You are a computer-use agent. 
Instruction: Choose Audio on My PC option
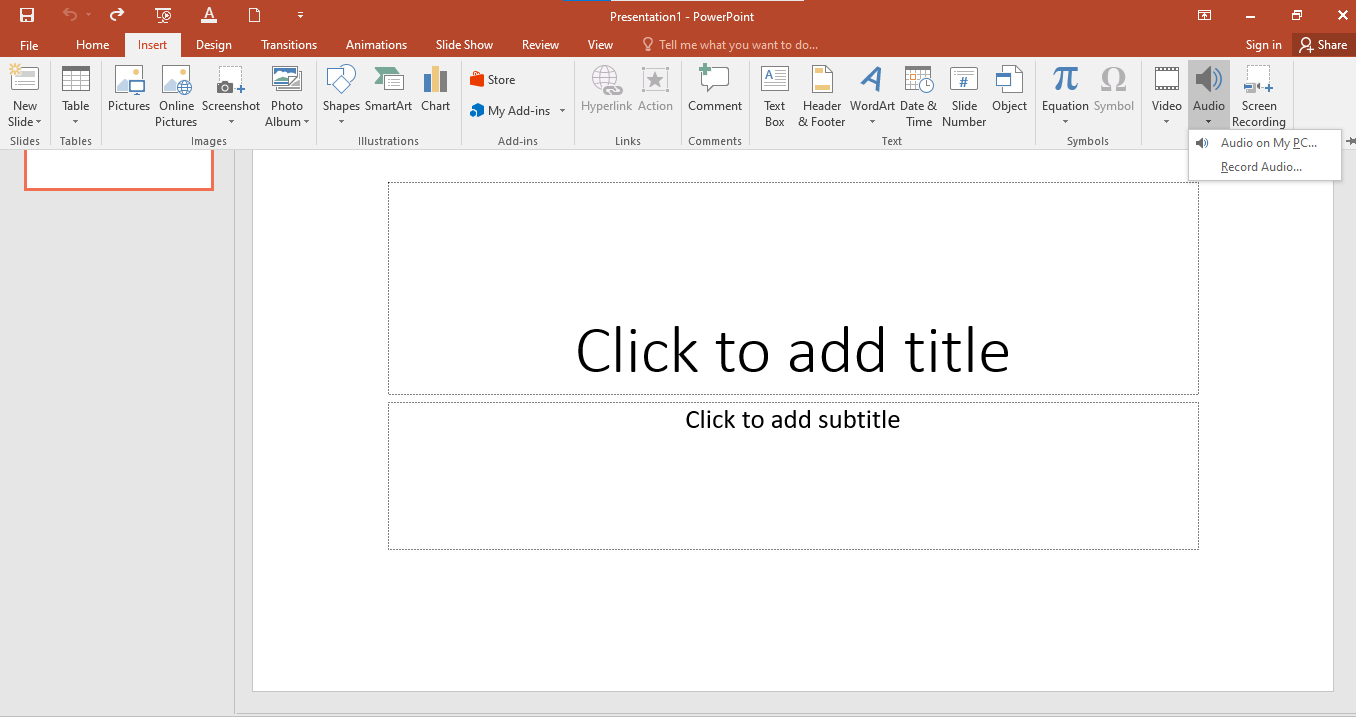pyautogui.click(x=1264, y=143)
